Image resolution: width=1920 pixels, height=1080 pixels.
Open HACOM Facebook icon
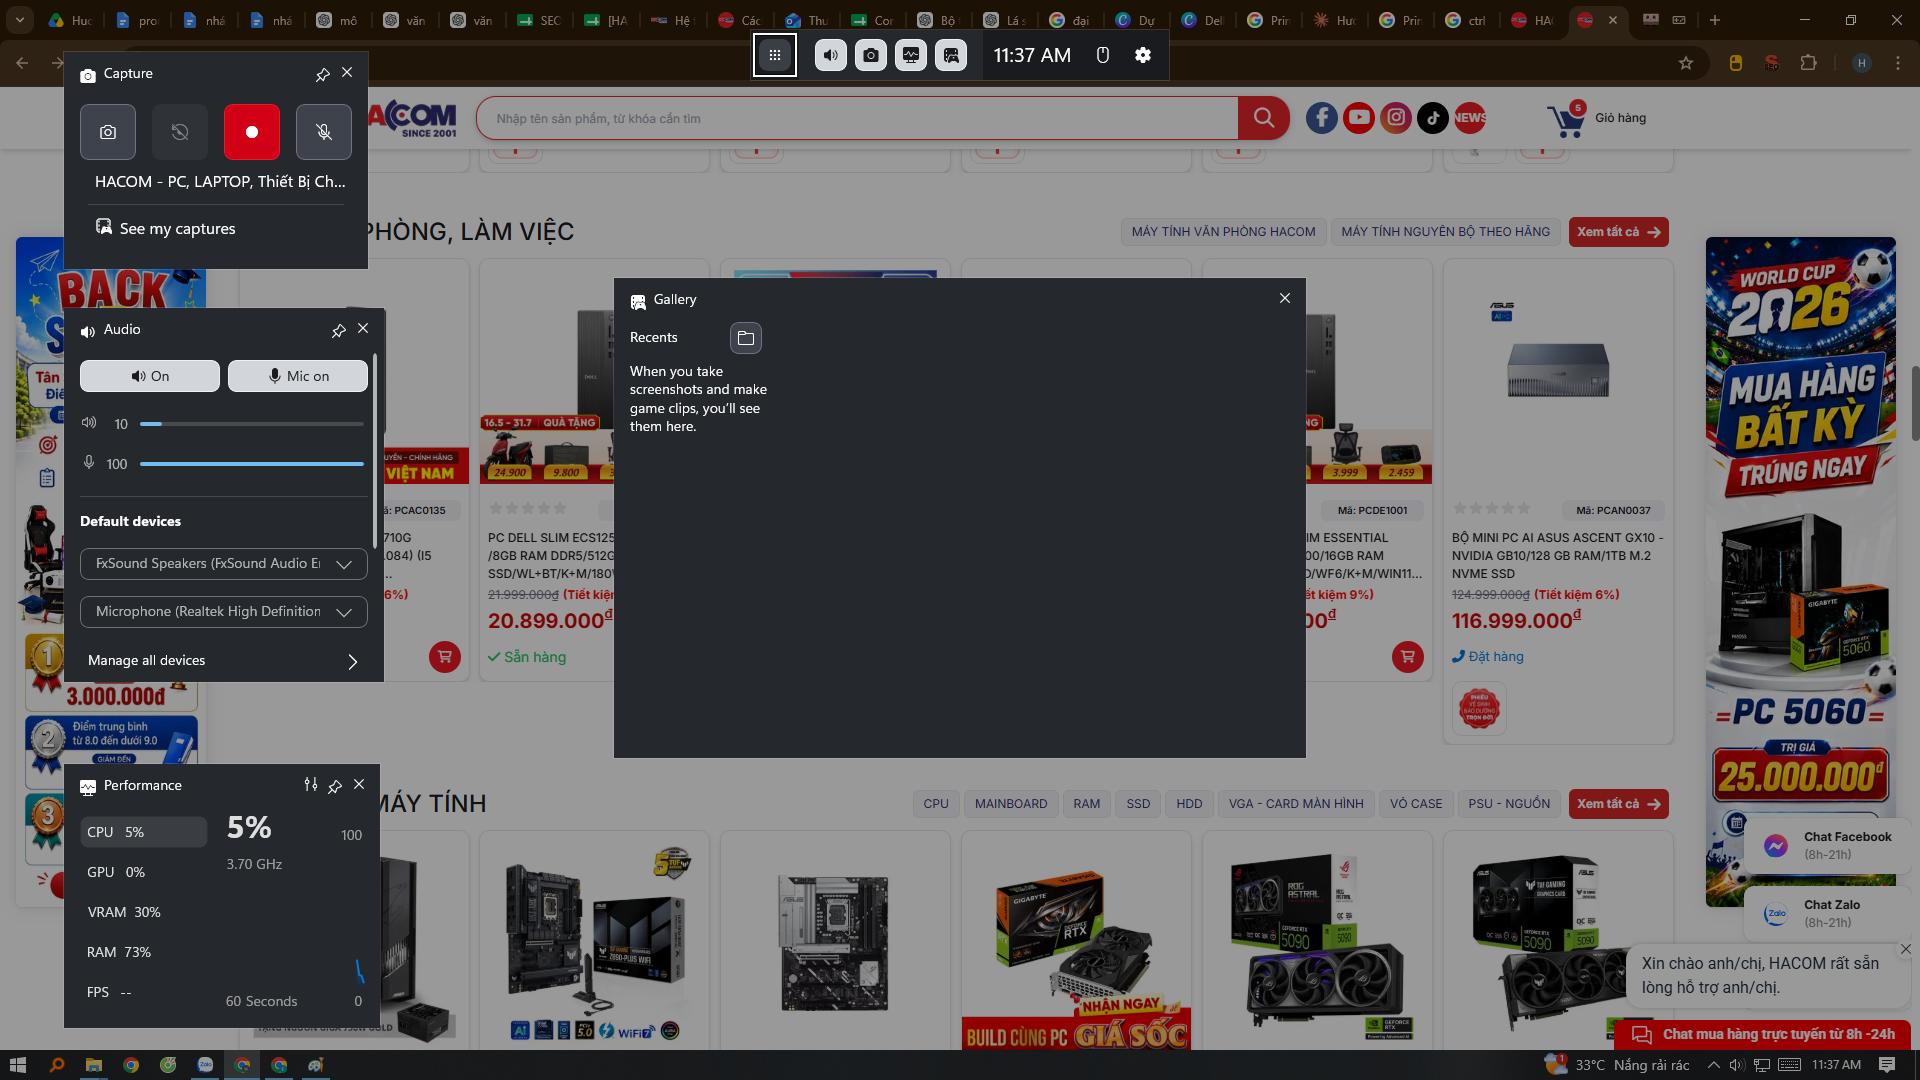[1321, 118]
